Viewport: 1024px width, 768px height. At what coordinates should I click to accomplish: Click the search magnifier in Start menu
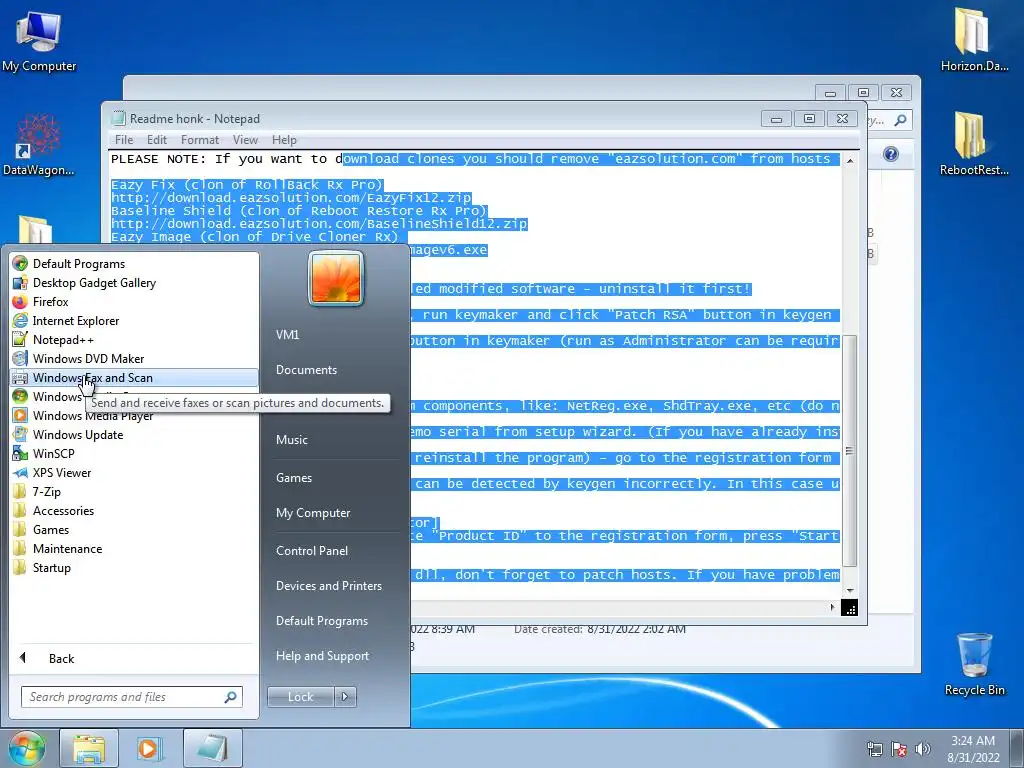231,697
